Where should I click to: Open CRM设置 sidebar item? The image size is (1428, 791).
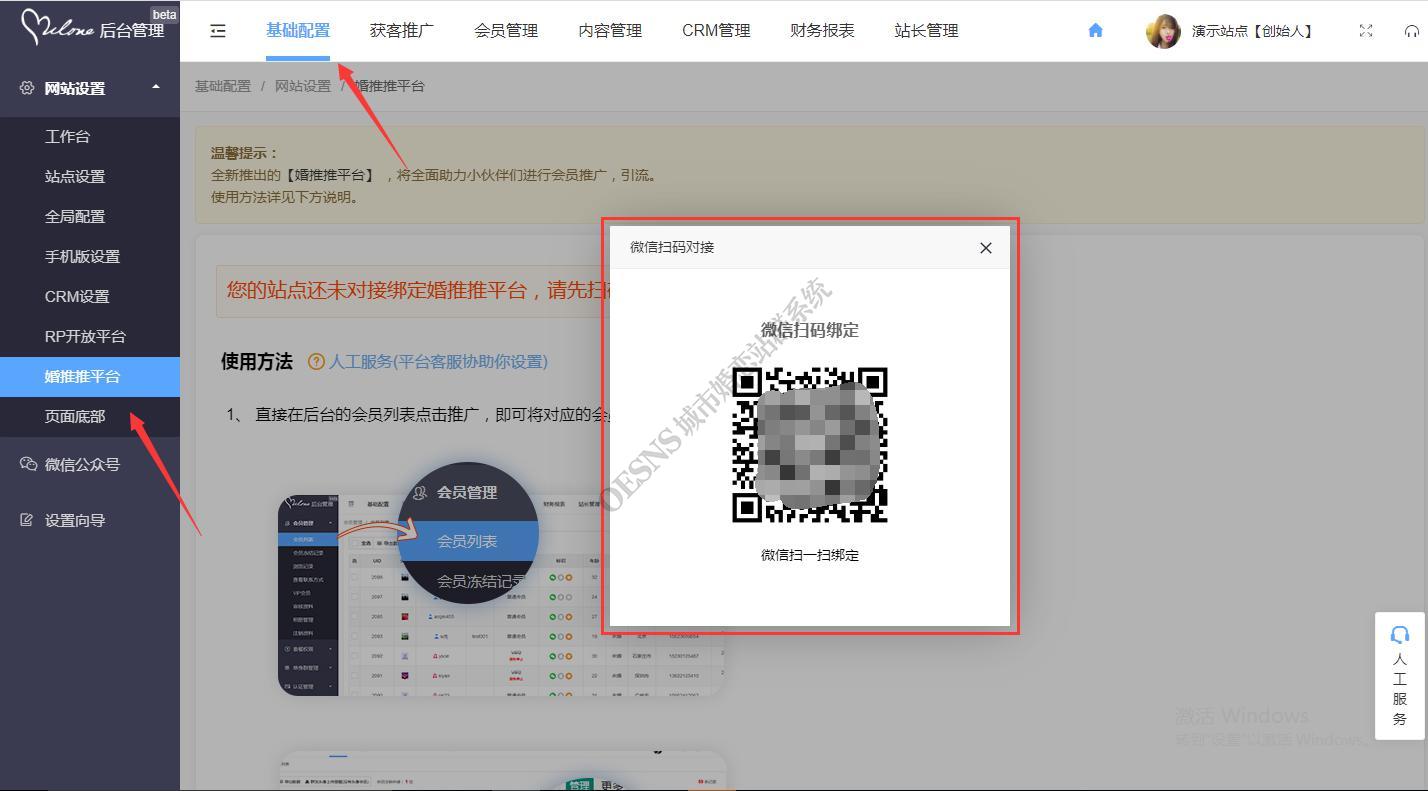pos(90,297)
